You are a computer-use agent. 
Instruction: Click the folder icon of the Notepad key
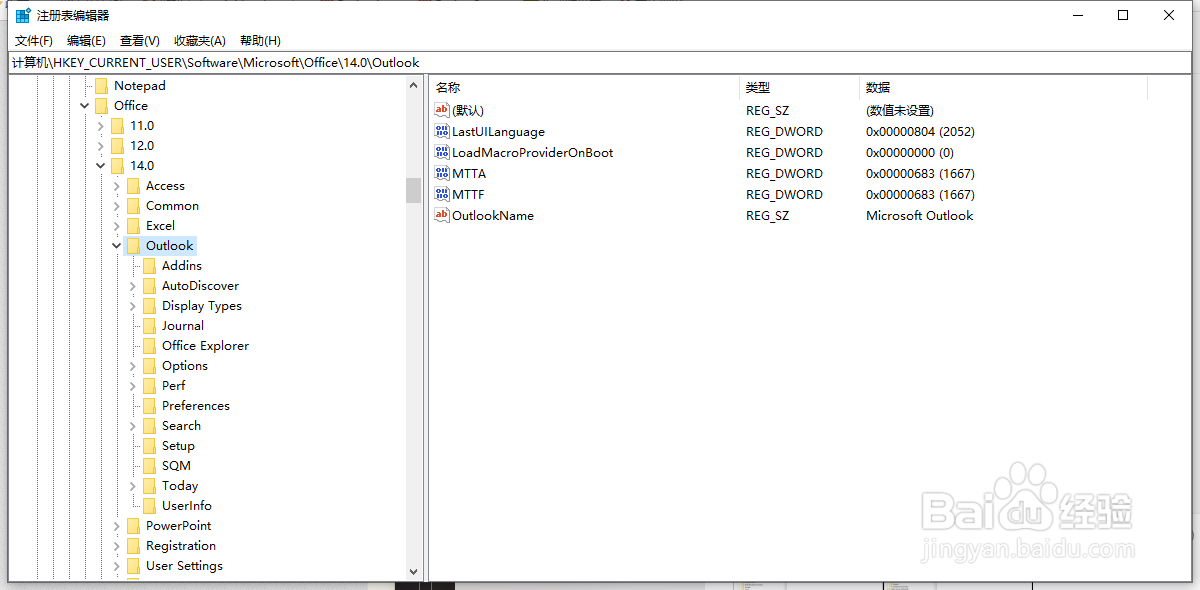click(101, 85)
